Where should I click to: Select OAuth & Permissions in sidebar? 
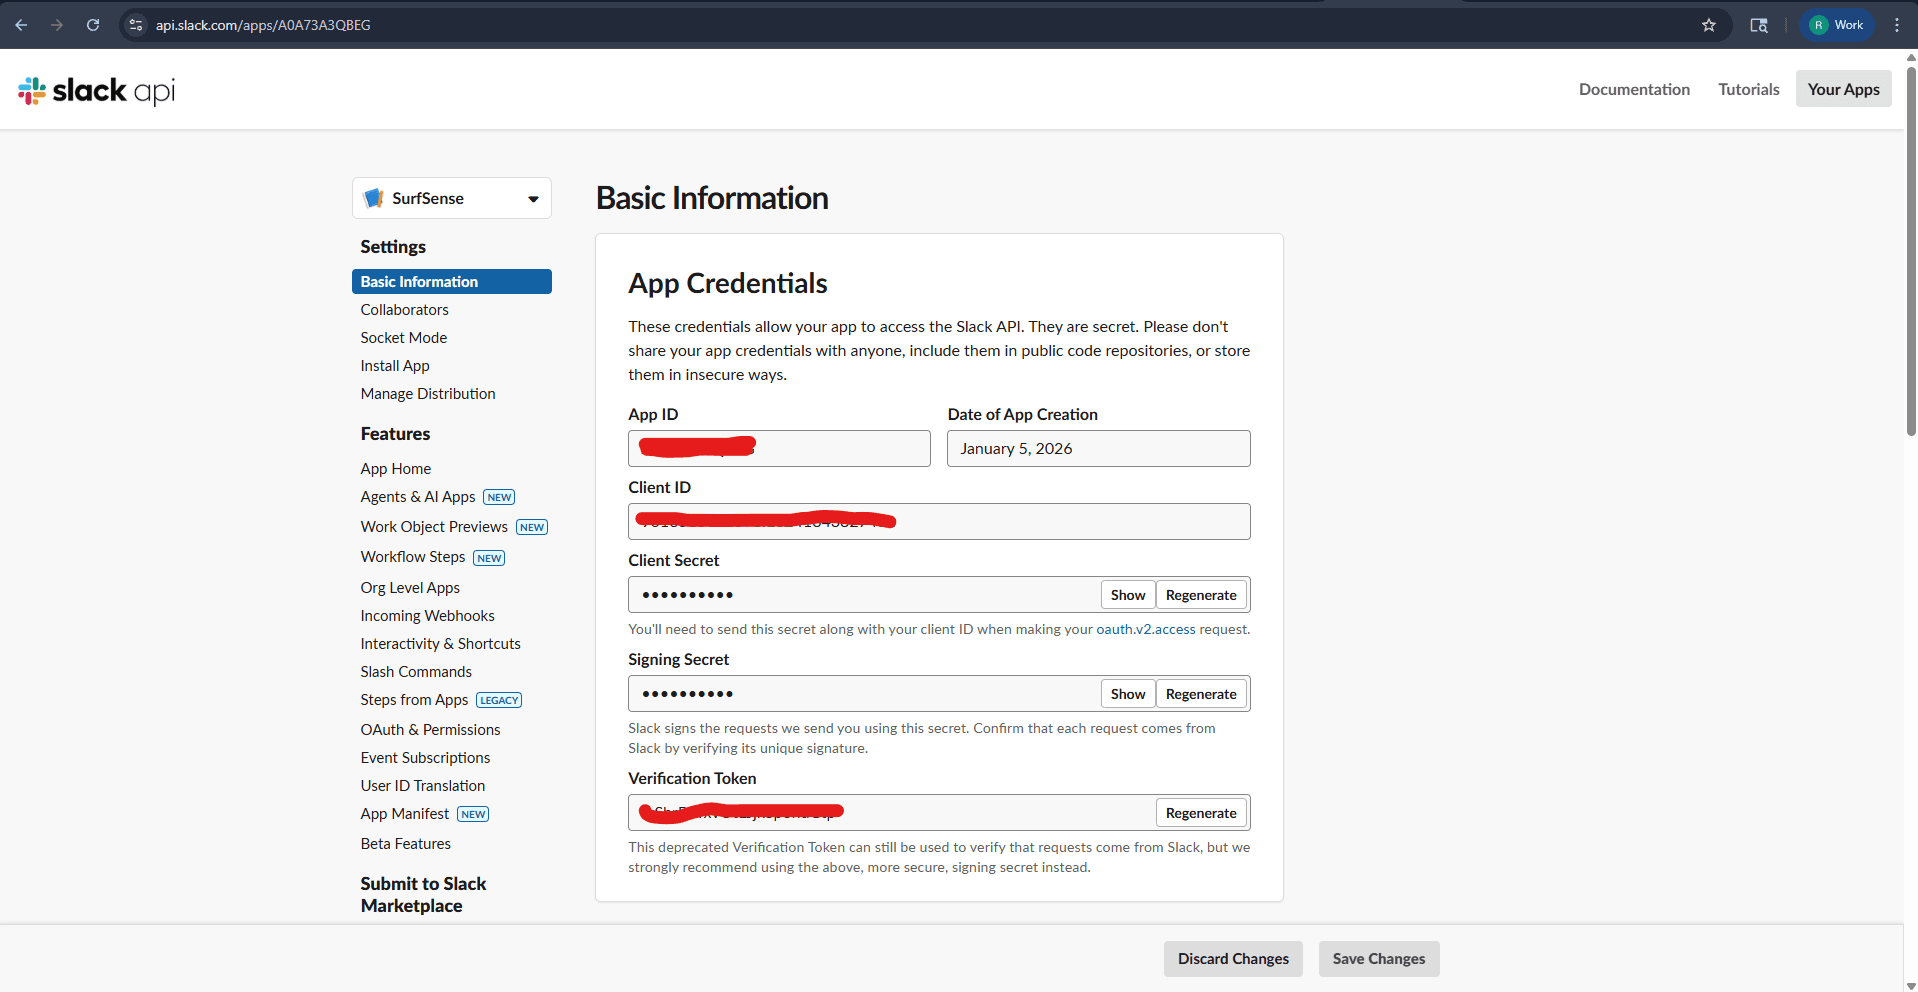430,729
